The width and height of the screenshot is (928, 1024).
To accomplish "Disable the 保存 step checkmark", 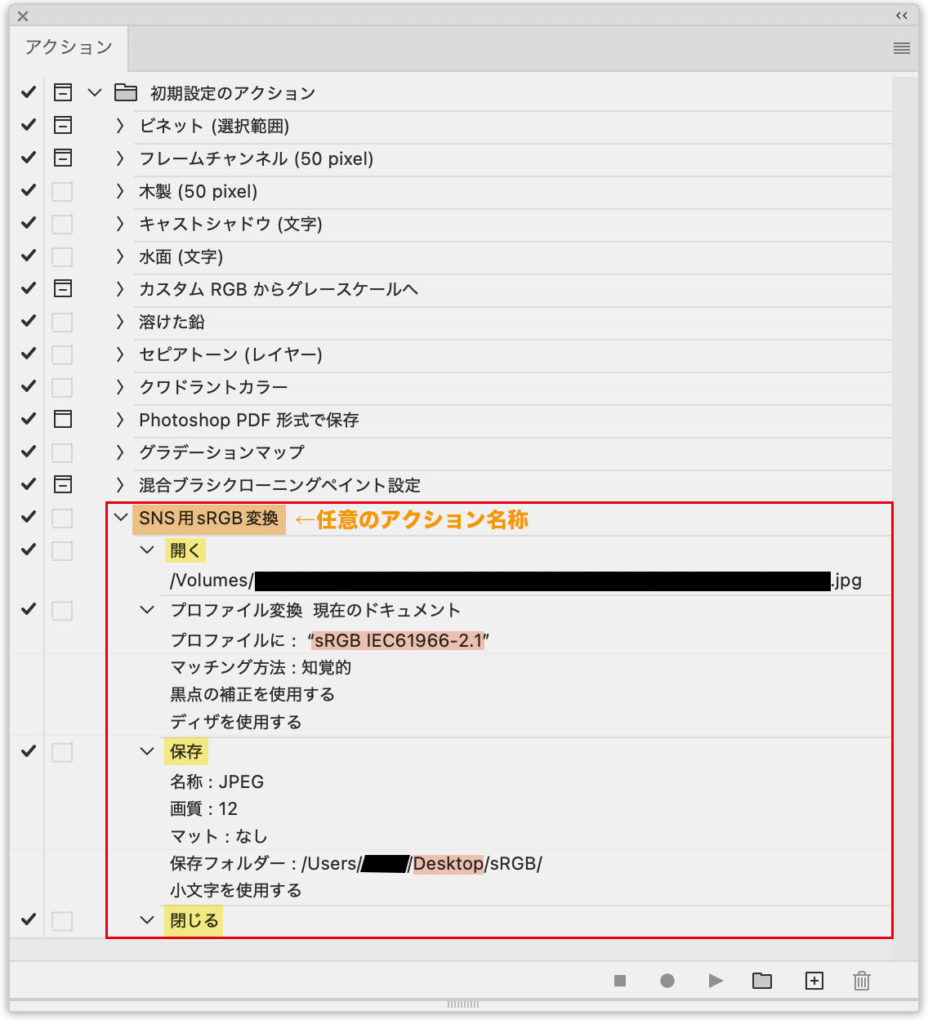I will (x=28, y=751).
